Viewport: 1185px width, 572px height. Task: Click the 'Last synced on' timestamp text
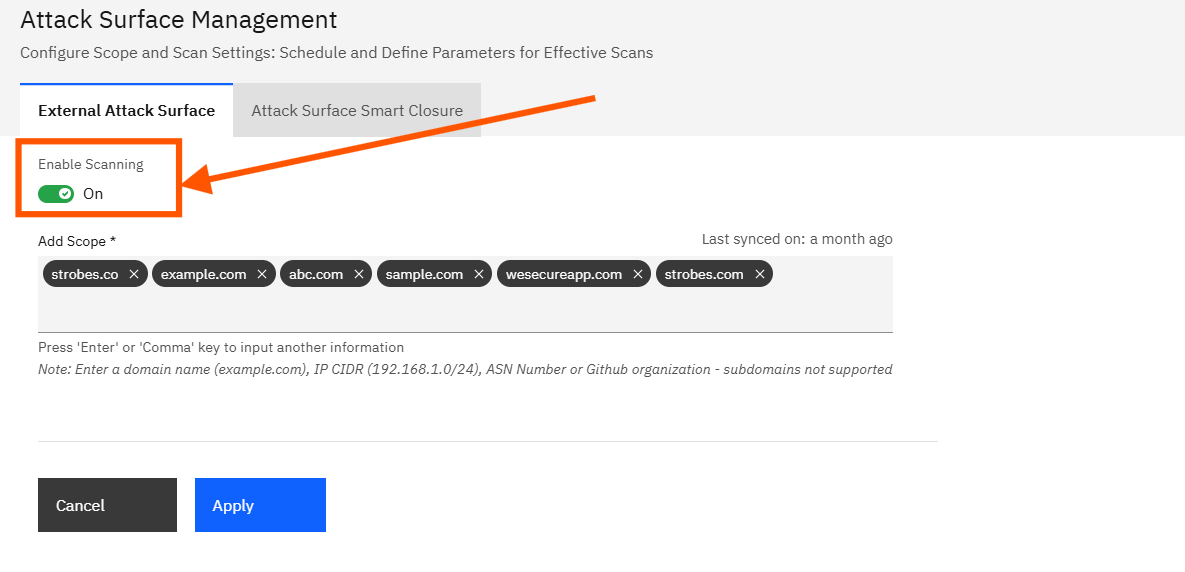[797, 239]
